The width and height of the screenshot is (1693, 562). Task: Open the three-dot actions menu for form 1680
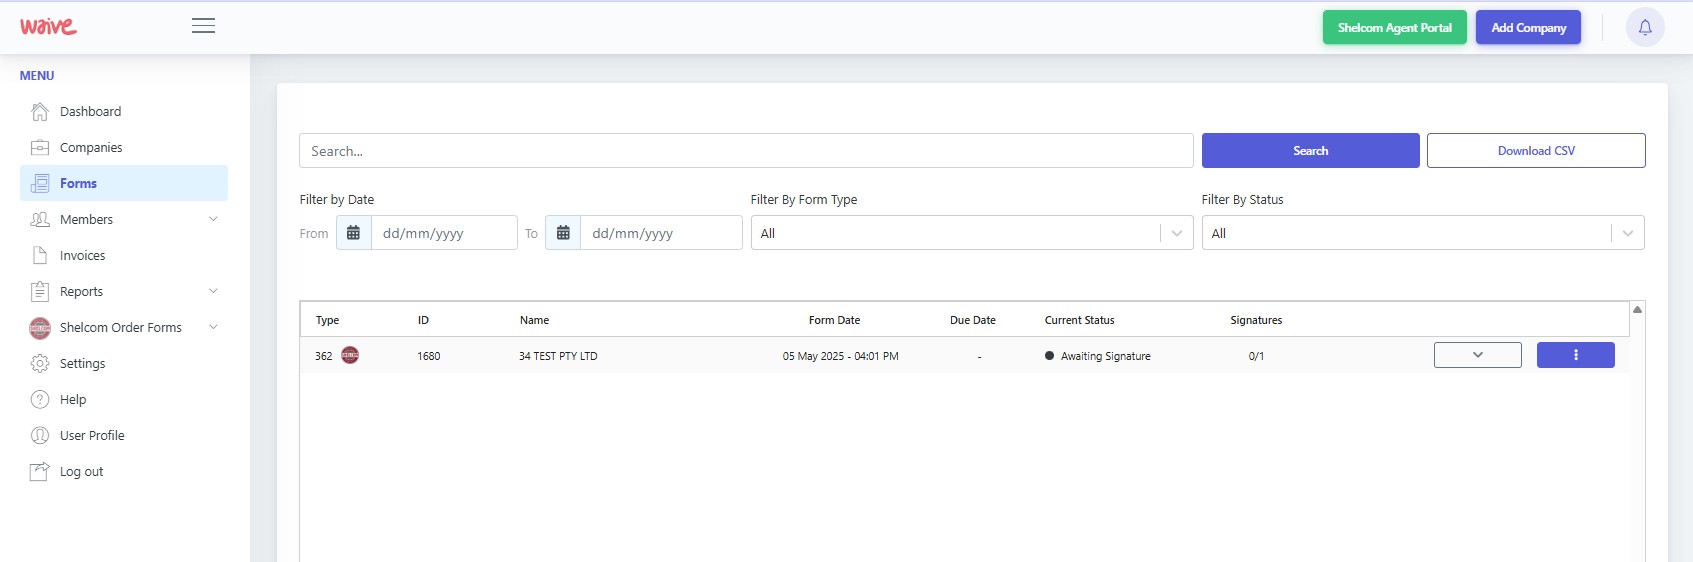click(1575, 355)
